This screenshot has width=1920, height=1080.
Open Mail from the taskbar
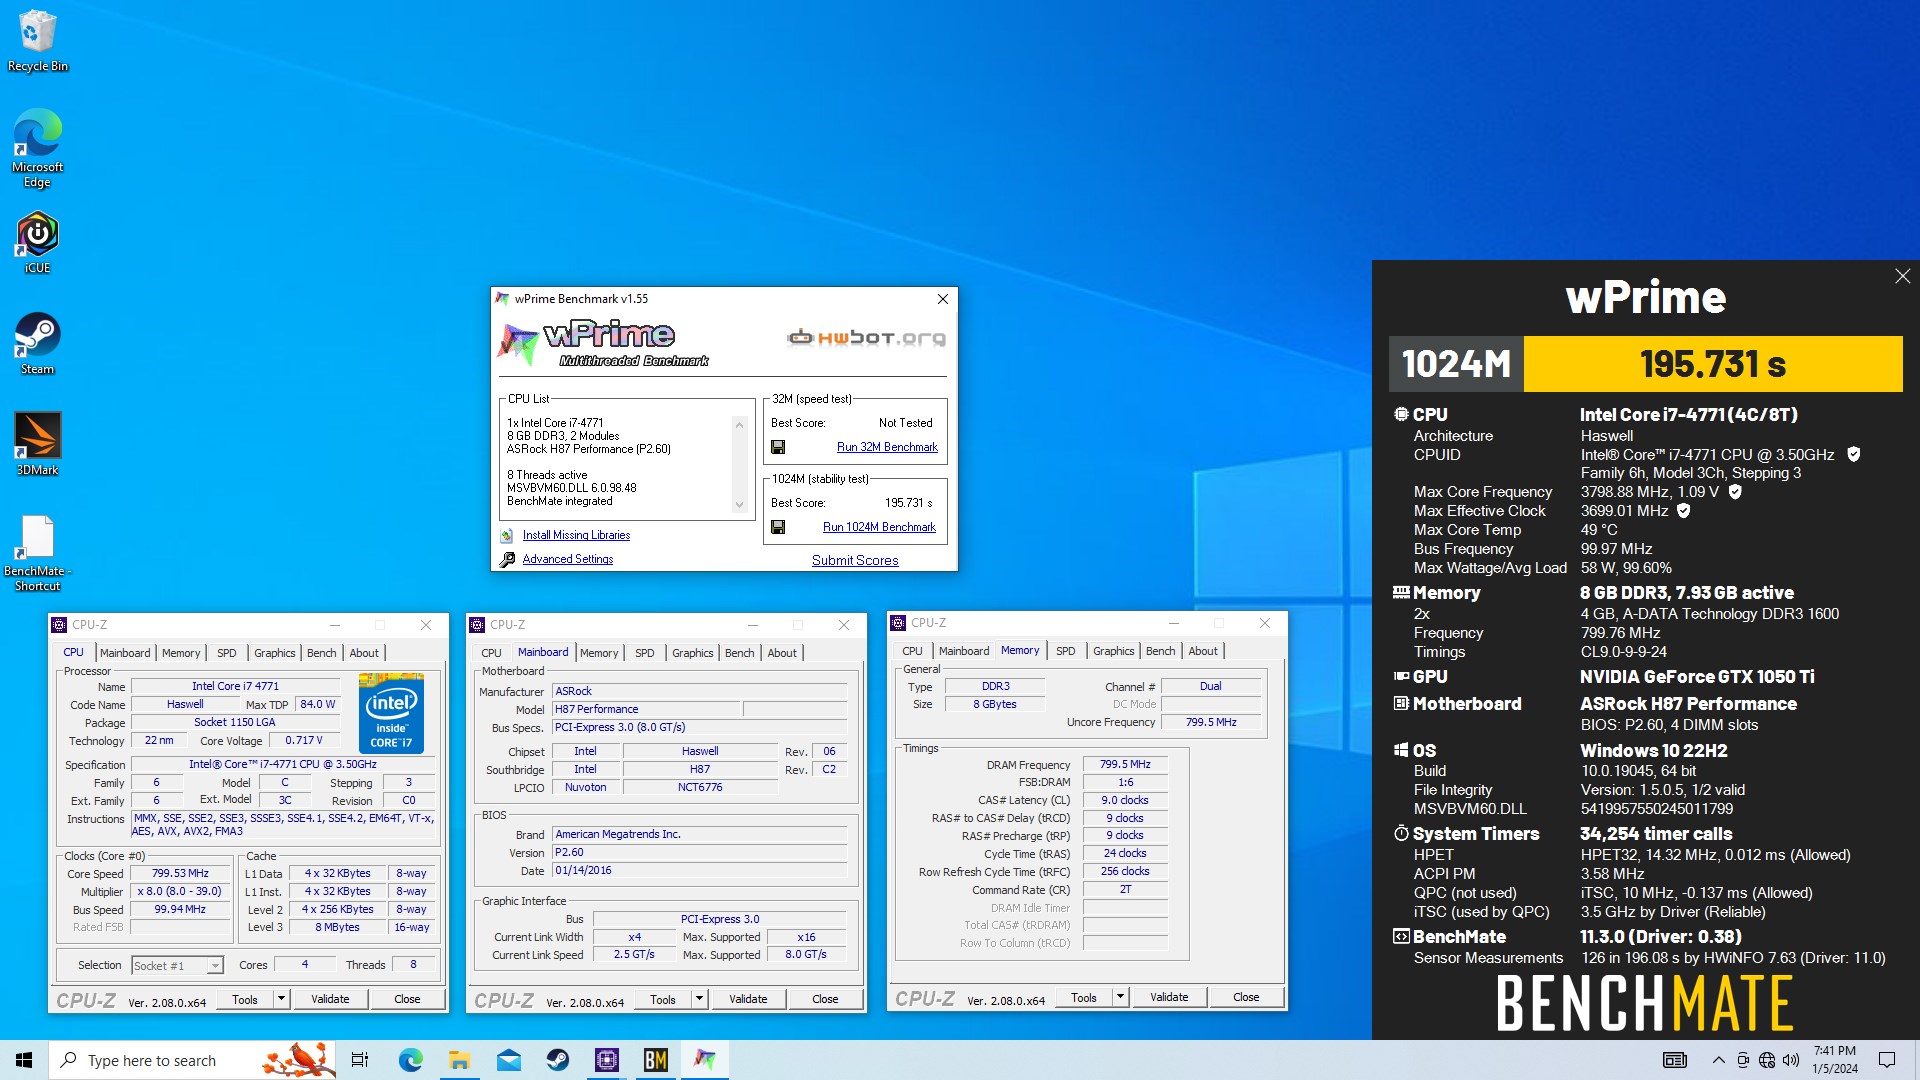click(x=508, y=1060)
